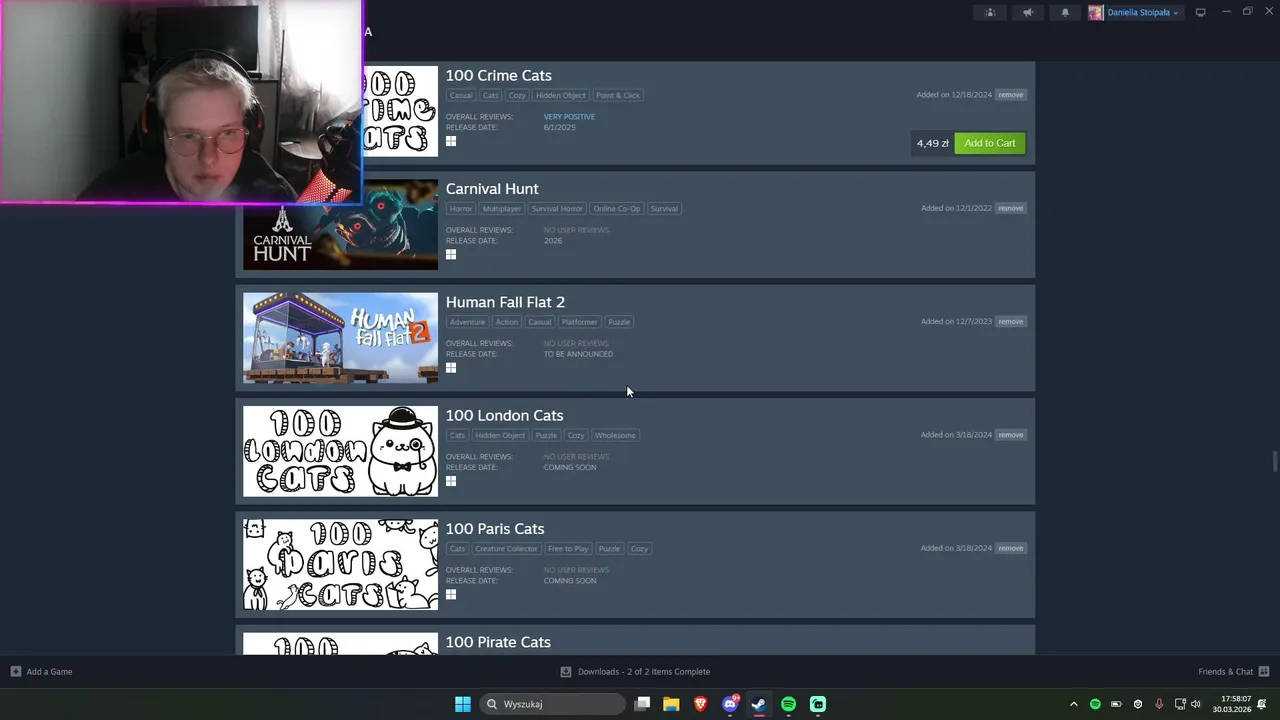Open the 100 Paris Cats title link
This screenshot has width=1280, height=720.
click(495, 528)
